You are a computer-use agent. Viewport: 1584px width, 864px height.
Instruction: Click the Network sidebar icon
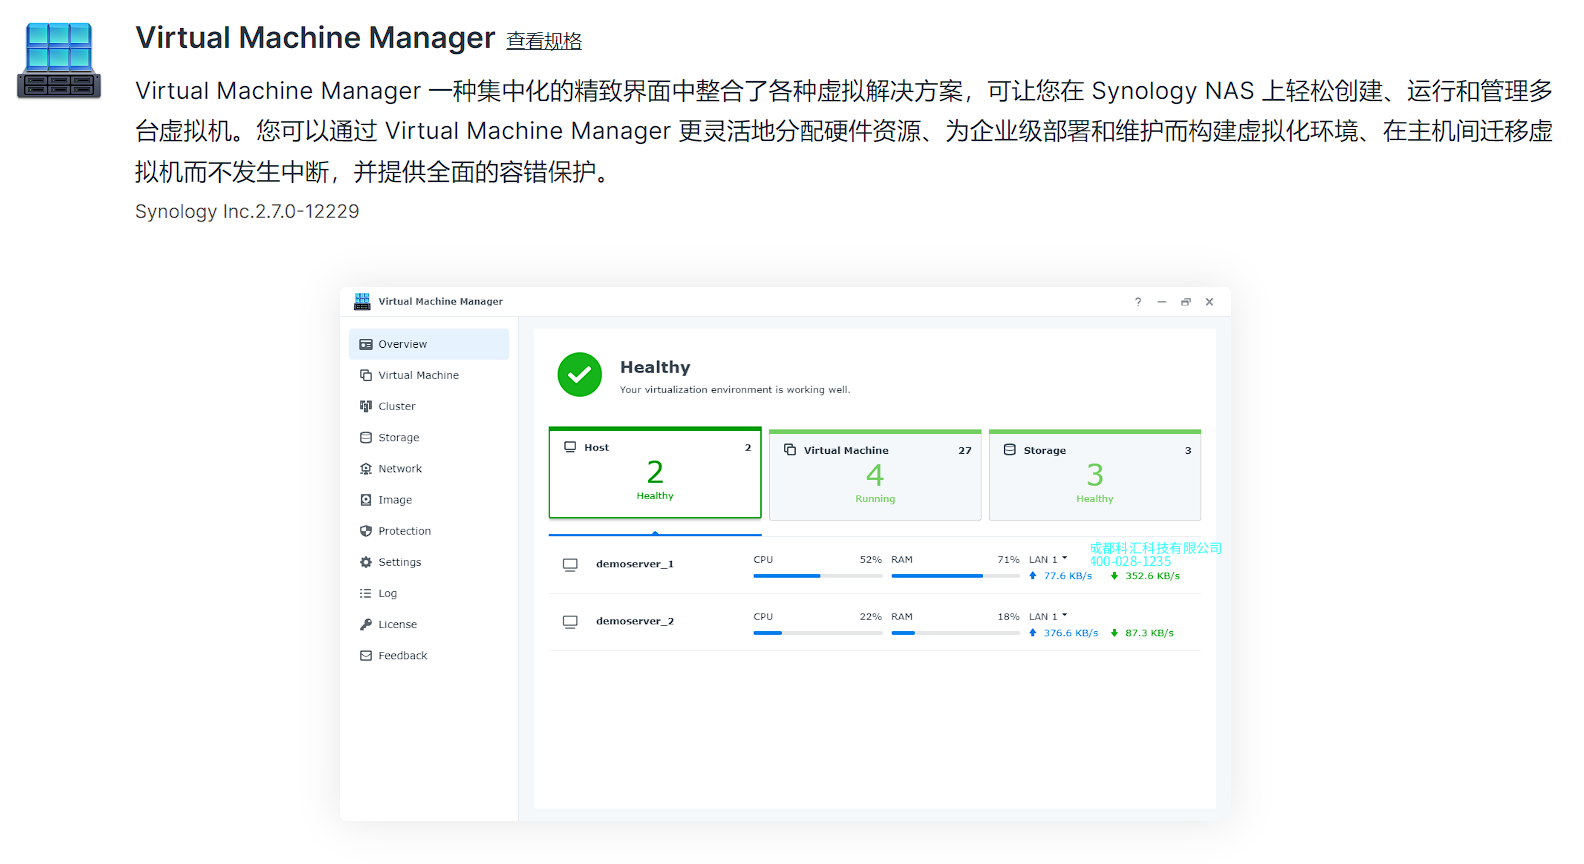pos(366,468)
